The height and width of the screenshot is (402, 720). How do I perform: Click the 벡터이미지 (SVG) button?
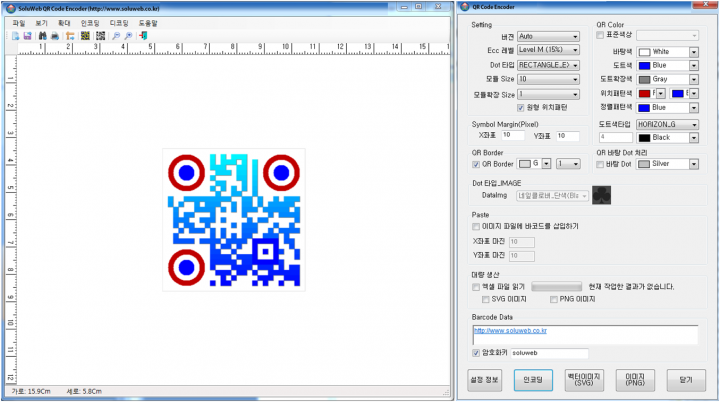tap(584, 380)
